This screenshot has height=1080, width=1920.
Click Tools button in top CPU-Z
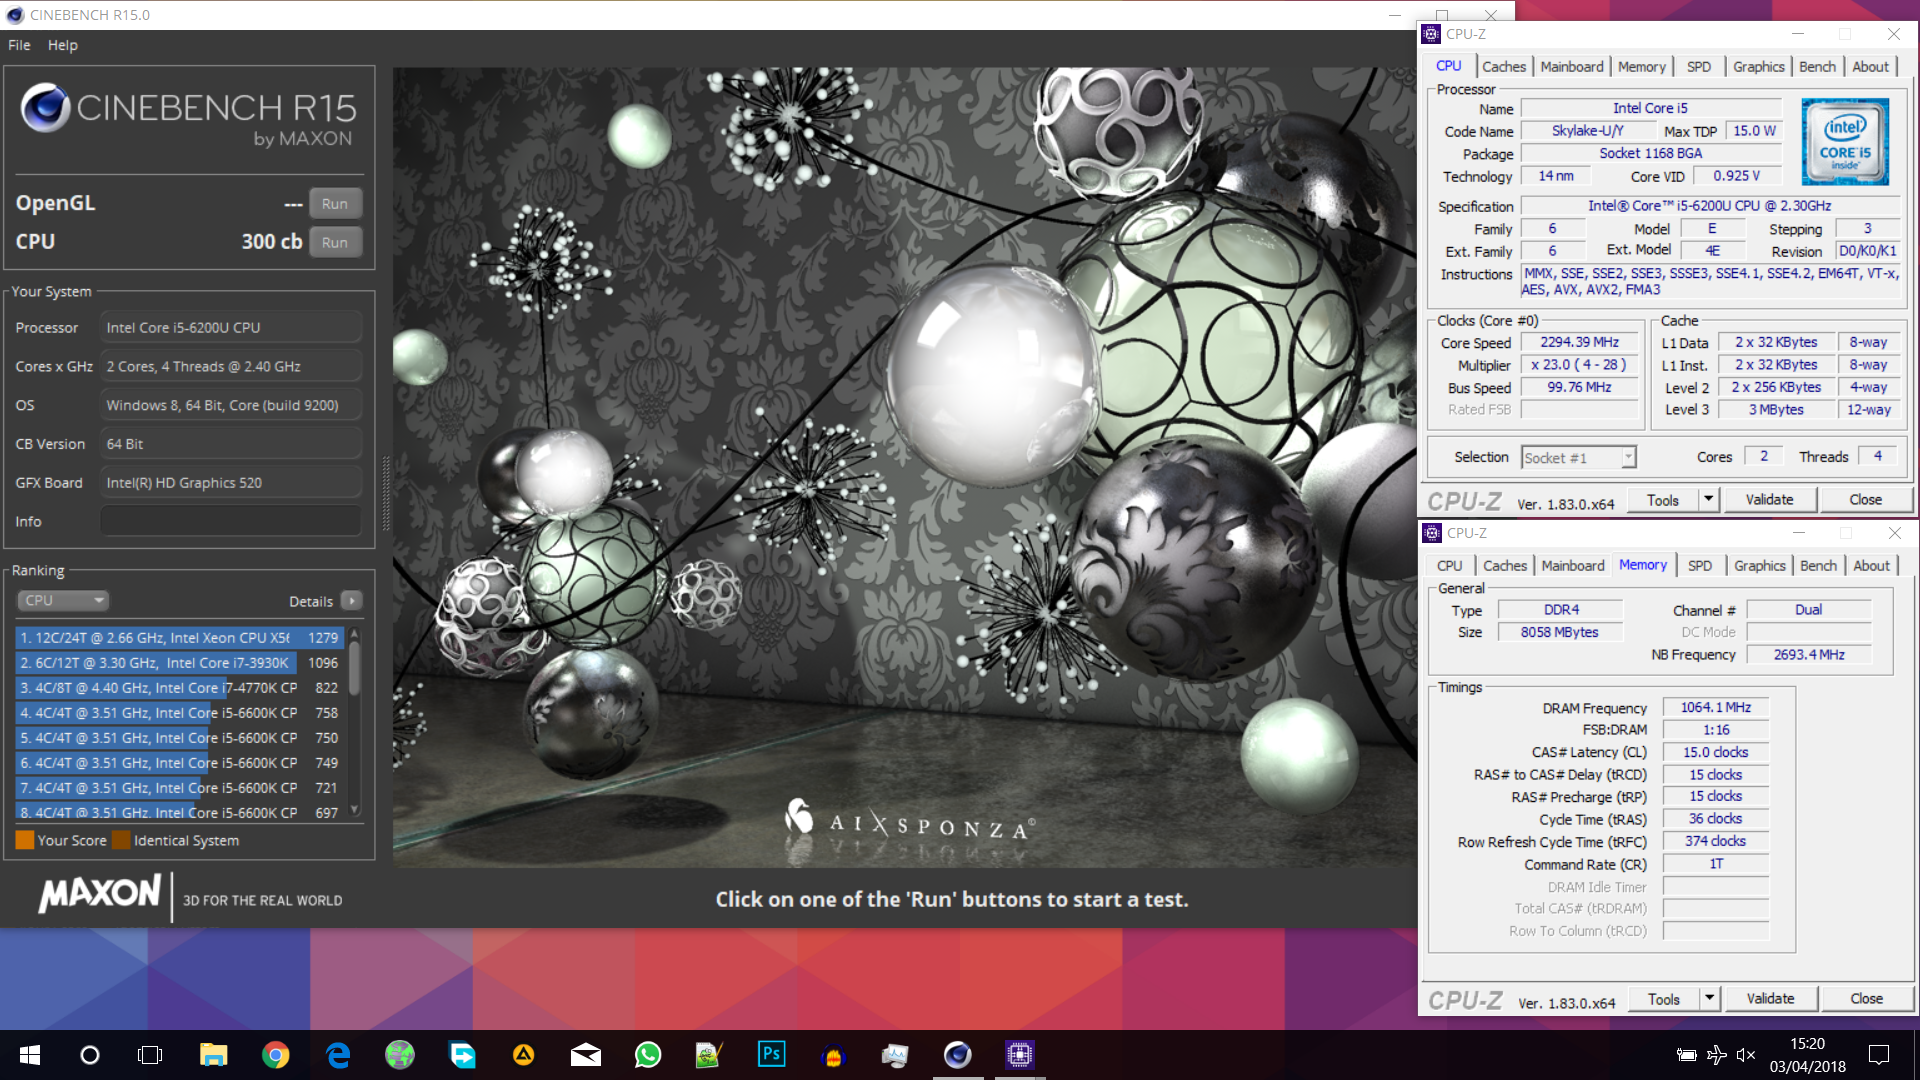click(1662, 500)
